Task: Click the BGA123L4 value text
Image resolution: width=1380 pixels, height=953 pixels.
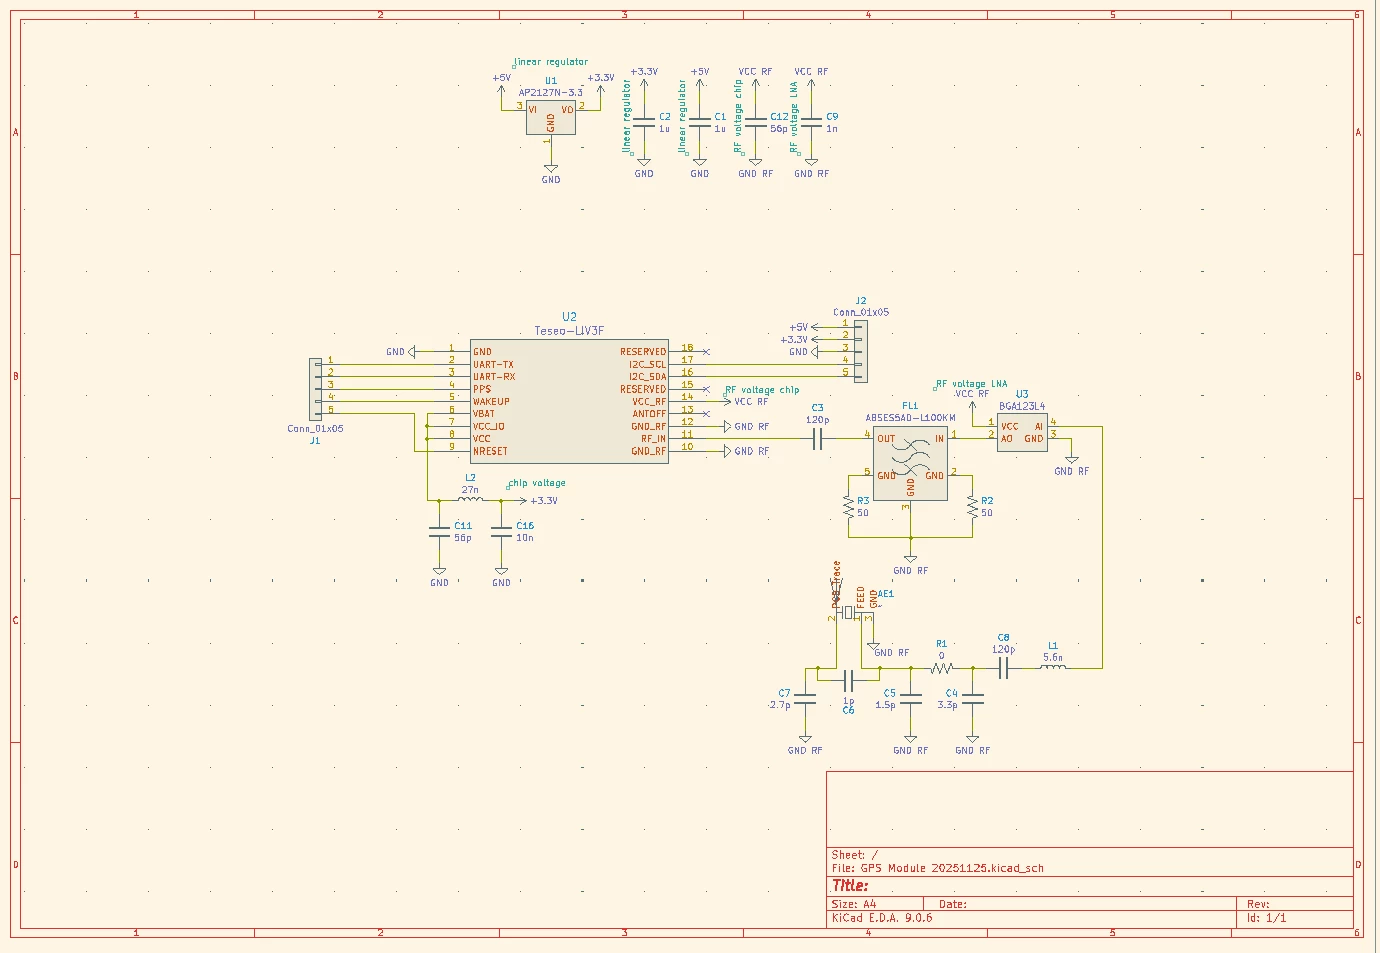Action: coord(1022,406)
